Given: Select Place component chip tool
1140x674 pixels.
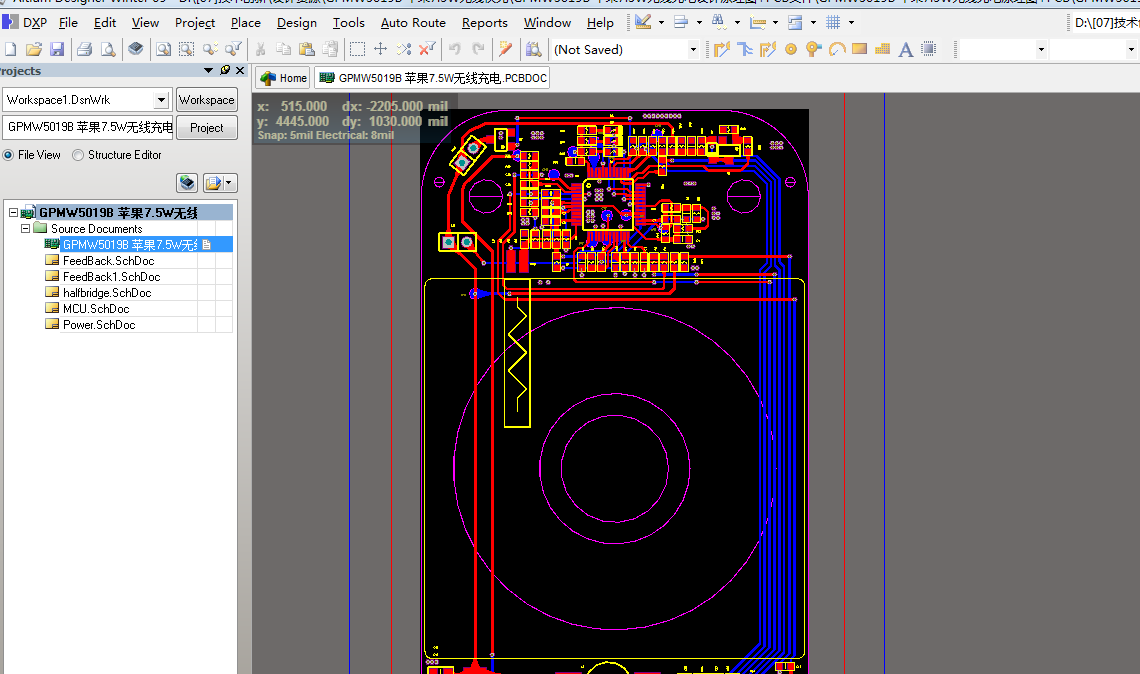Looking at the screenshot, I should point(928,49).
